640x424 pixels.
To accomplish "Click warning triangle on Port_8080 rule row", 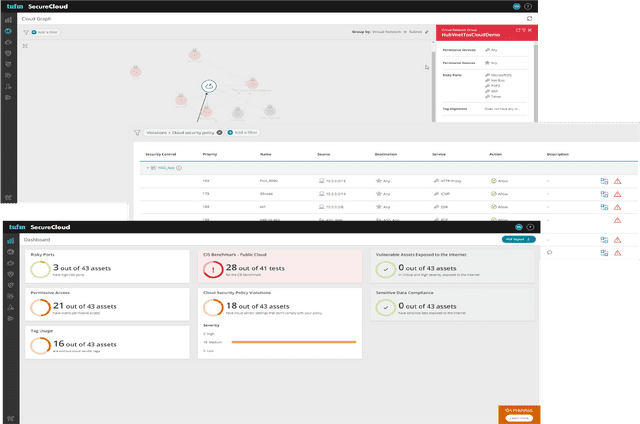I will [x=617, y=181].
